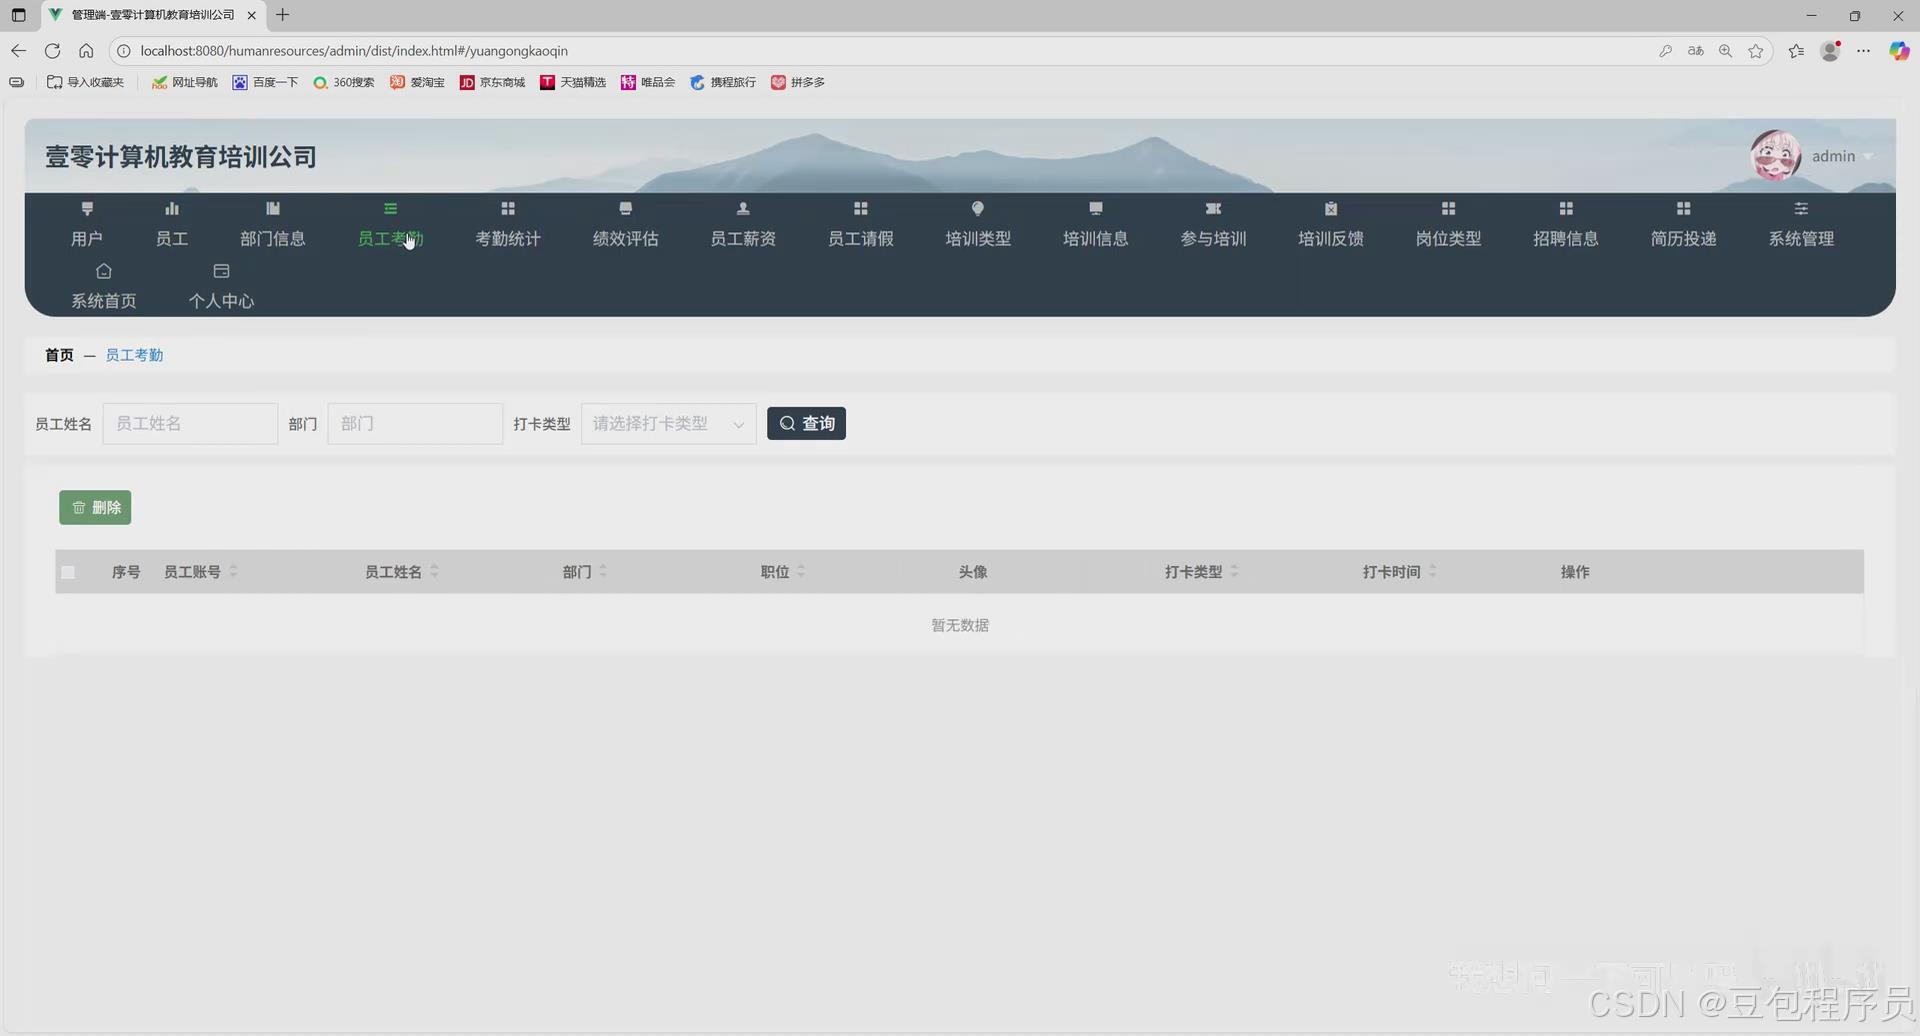Viewport: 1920px width, 1036px height.
Task: Open the 岗位类型 grid icon
Action: 1449,209
